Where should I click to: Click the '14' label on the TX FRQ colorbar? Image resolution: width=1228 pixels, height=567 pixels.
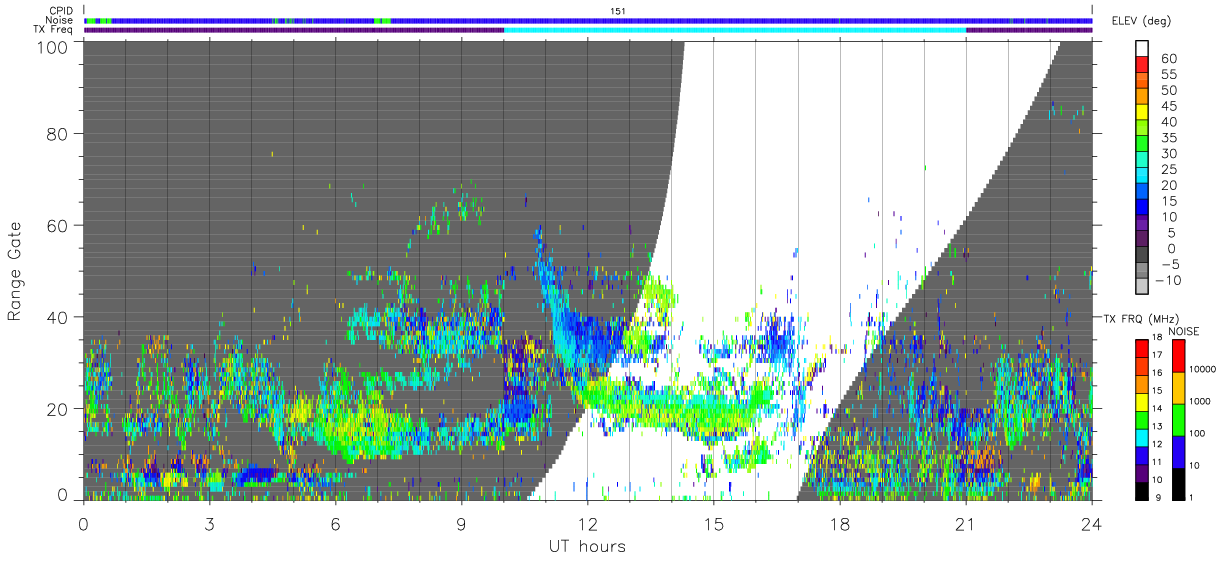click(1157, 408)
